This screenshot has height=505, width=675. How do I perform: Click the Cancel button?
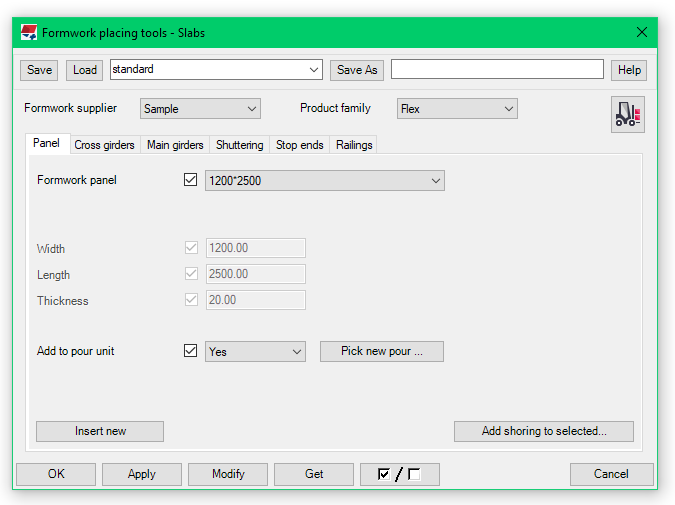tap(612, 474)
